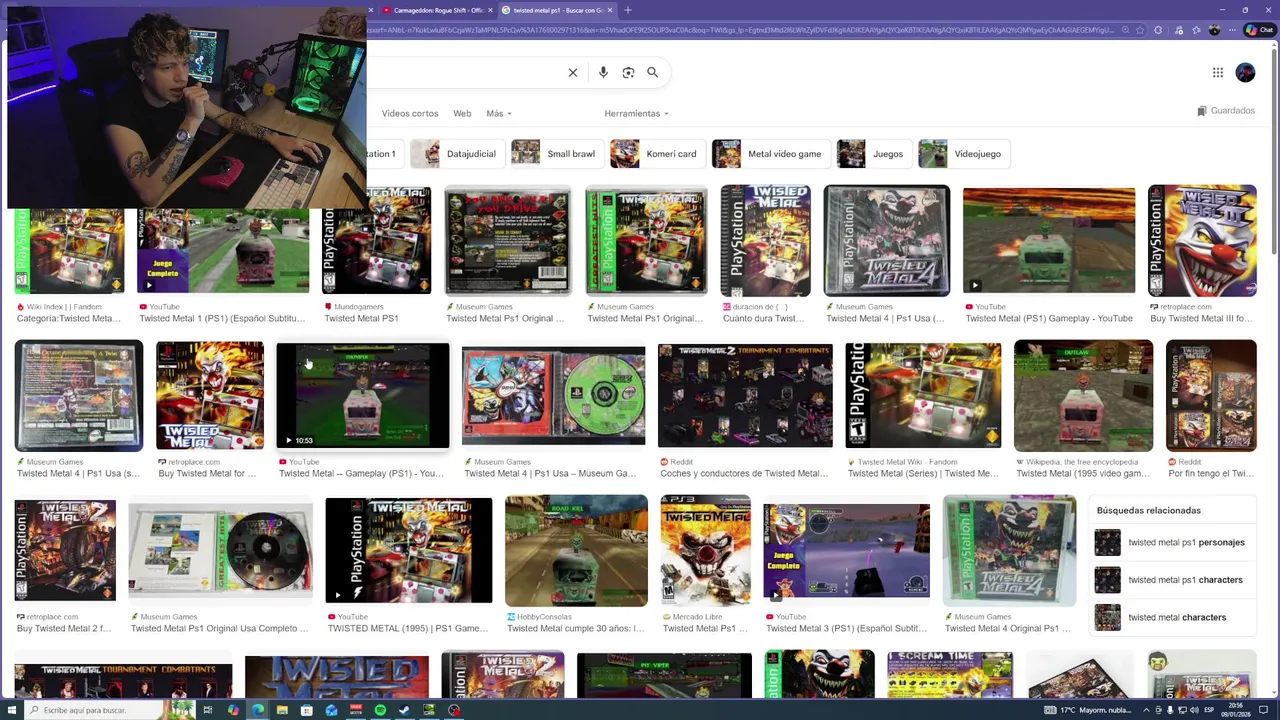This screenshot has height=720, width=1280.
Task: Open the Google account profile avatar
Action: [x=1245, y=72]
